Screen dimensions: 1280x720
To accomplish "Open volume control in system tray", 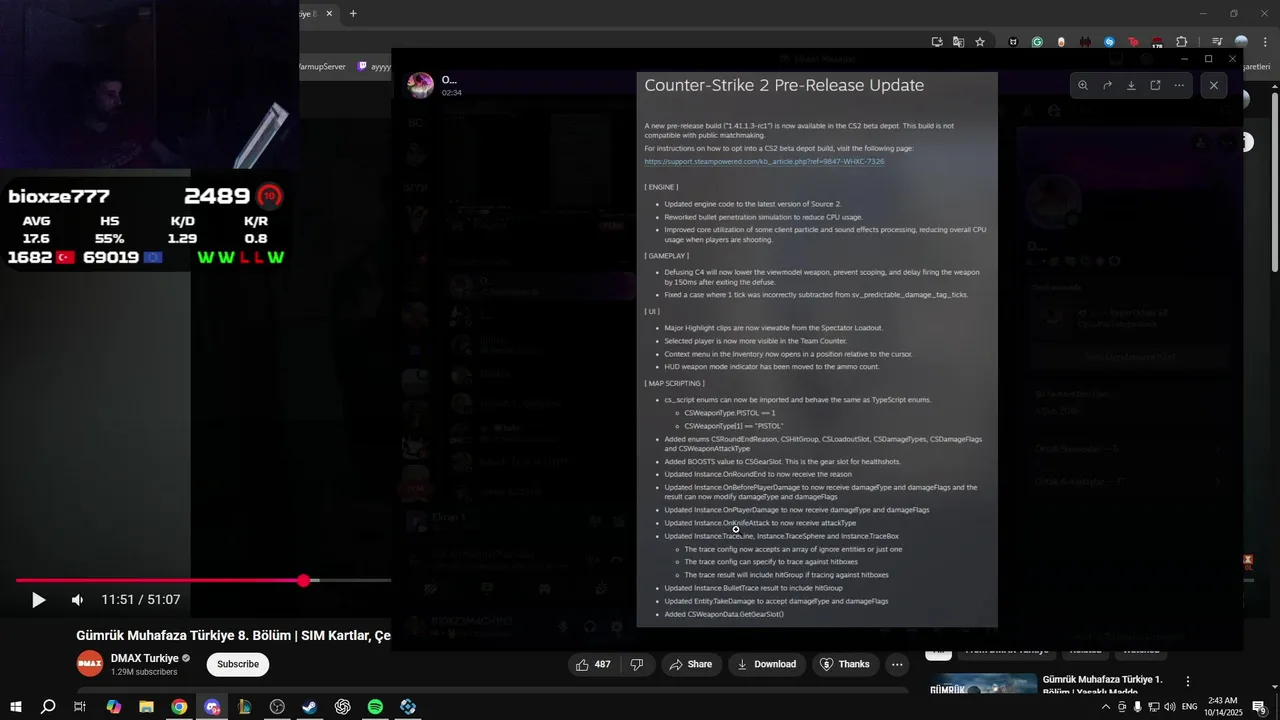I will point(1170,707).
